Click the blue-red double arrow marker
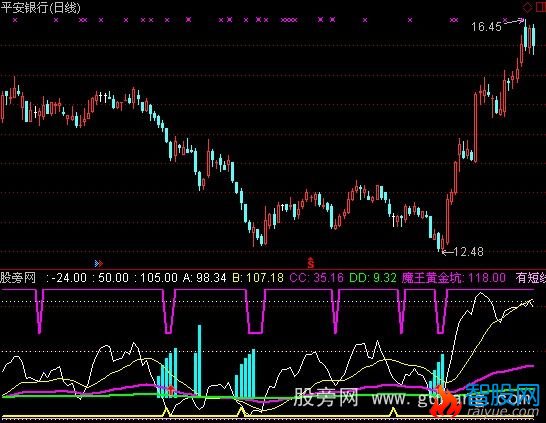 point(99,264)
